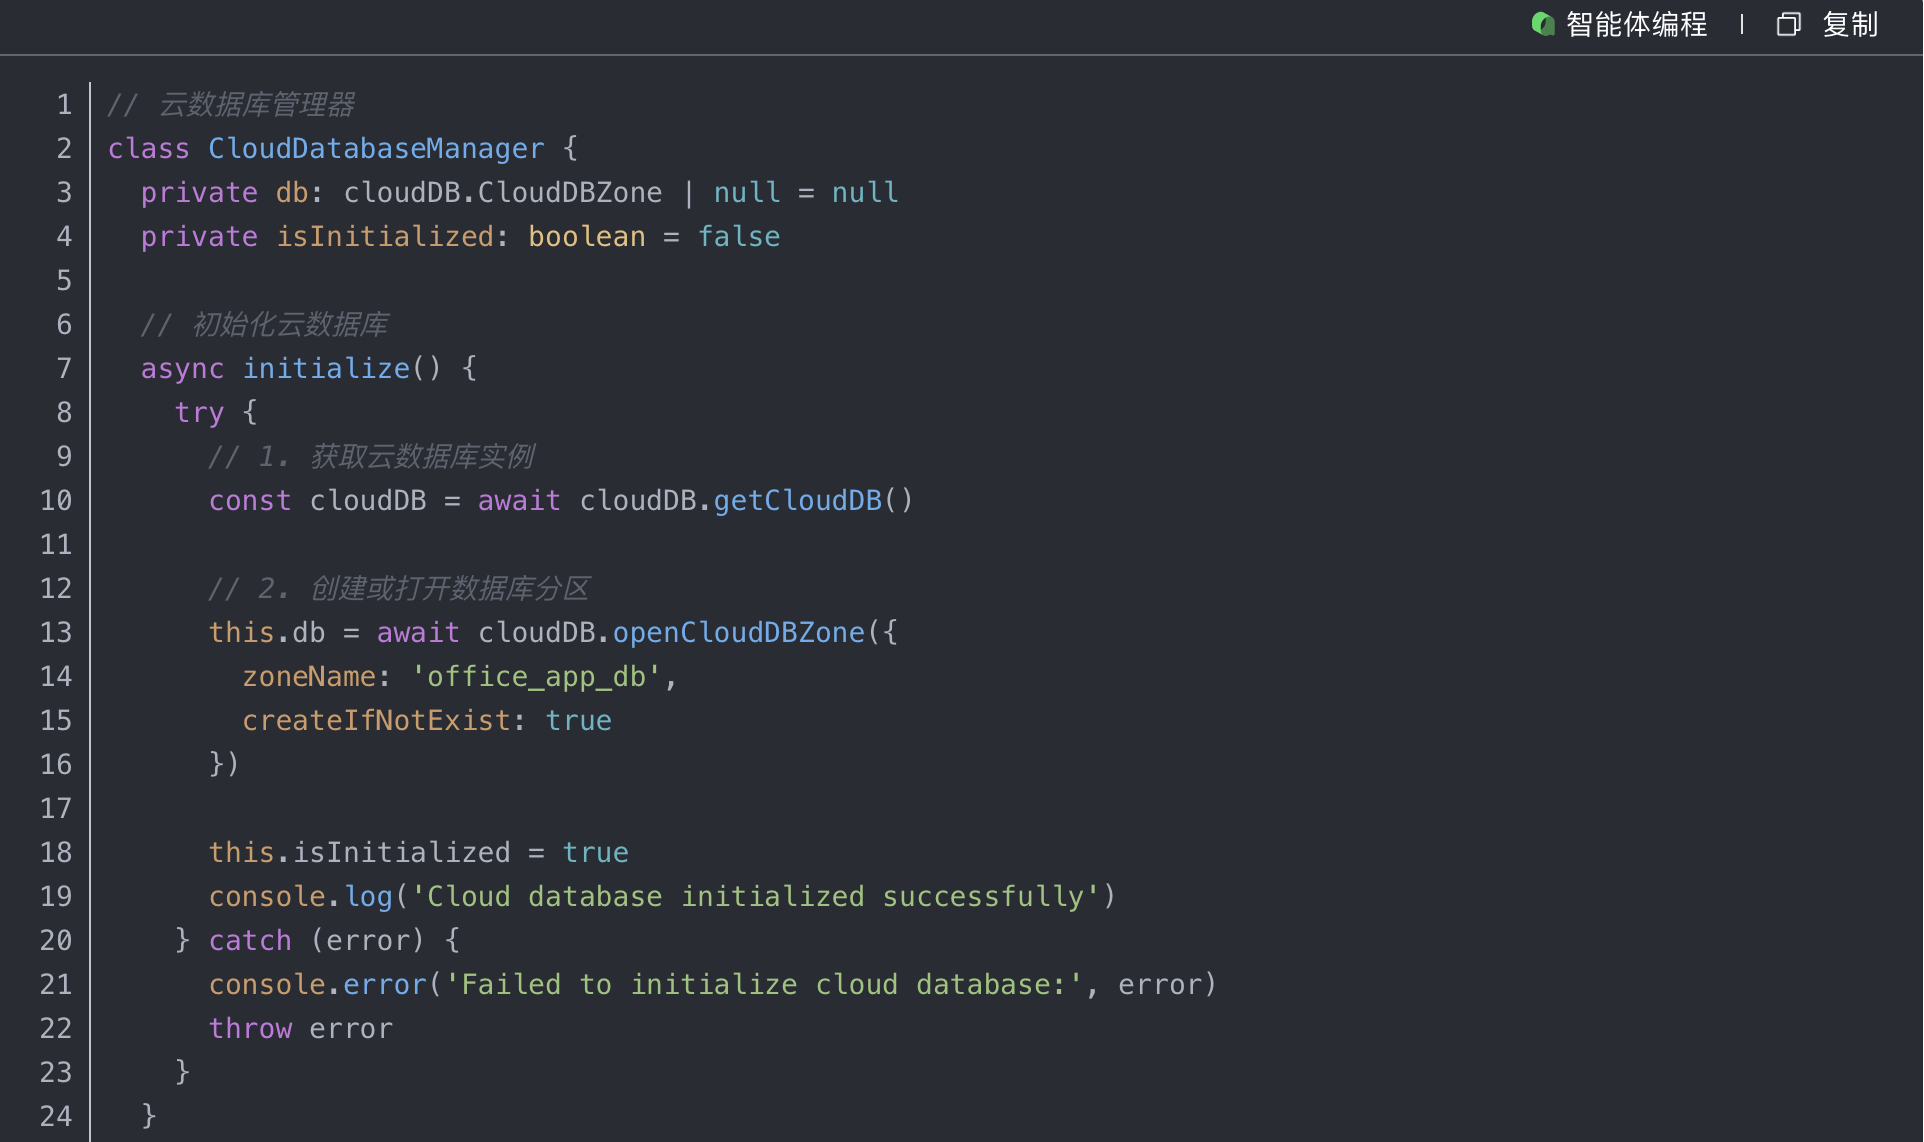Click the comment 云数据库管理器 on line 1
The width and height of the screenshot is (1924, 1142).
(x=256, y=105)
